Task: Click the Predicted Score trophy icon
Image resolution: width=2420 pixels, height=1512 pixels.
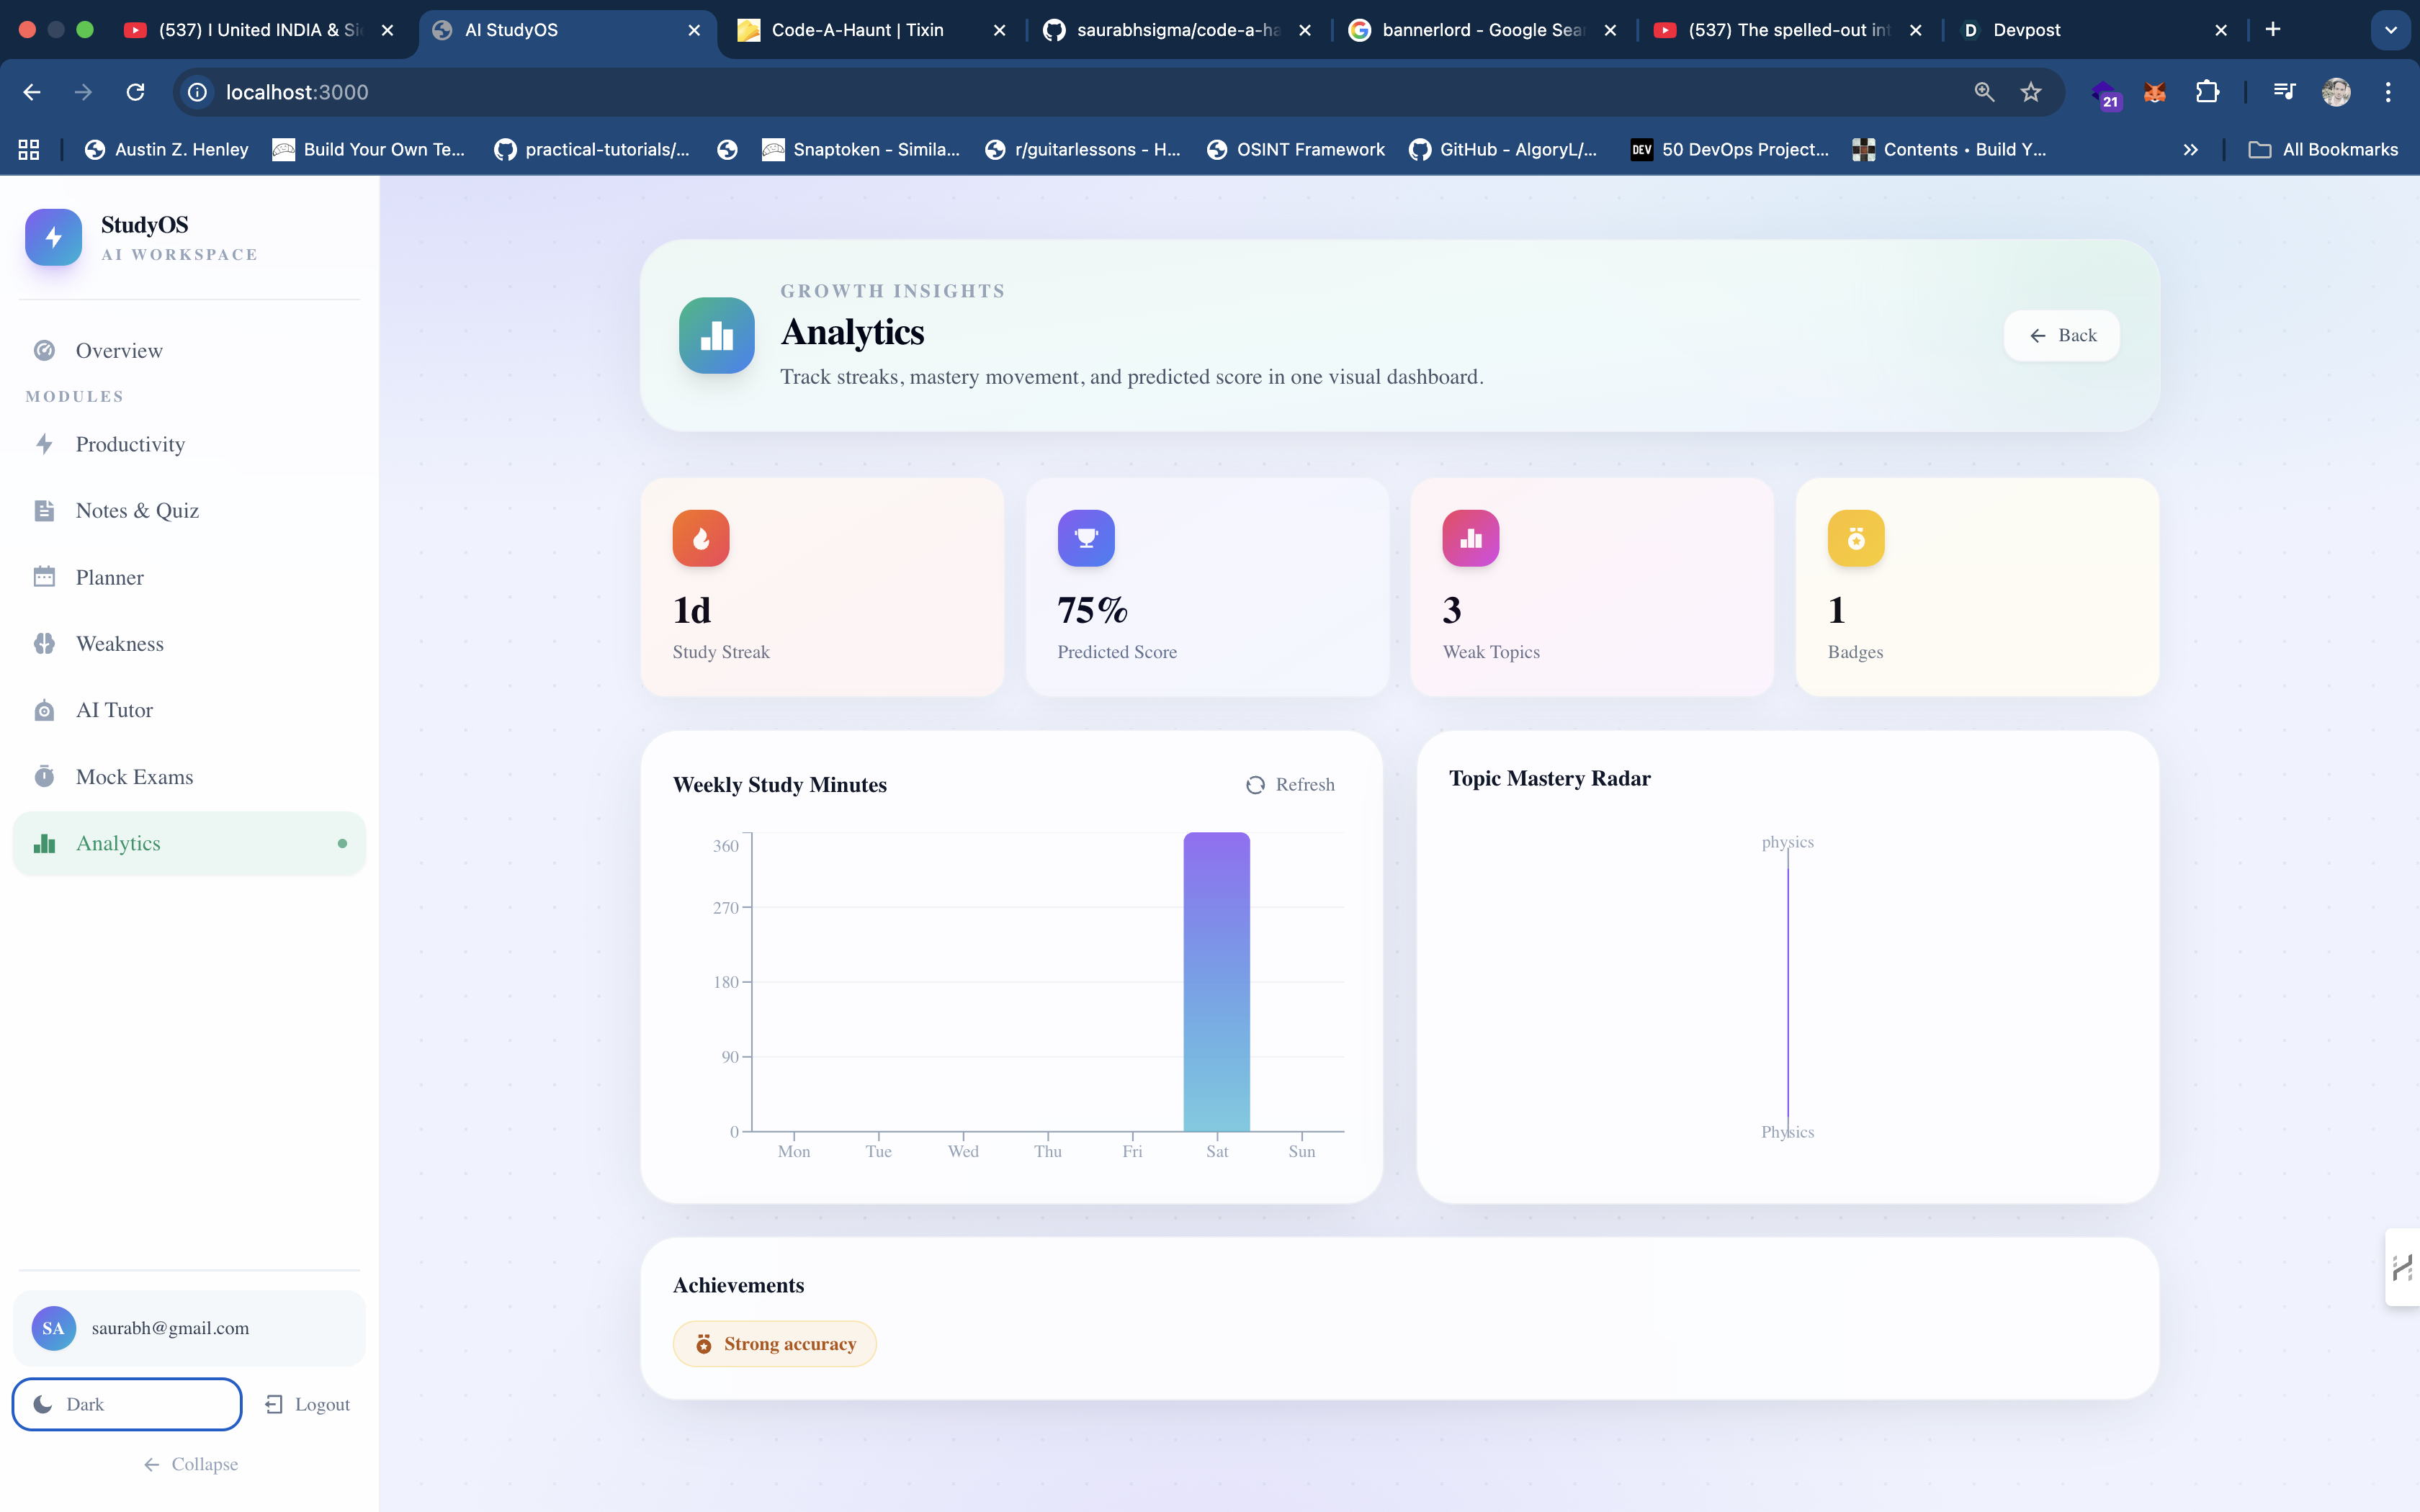Action: [1086, 539]
